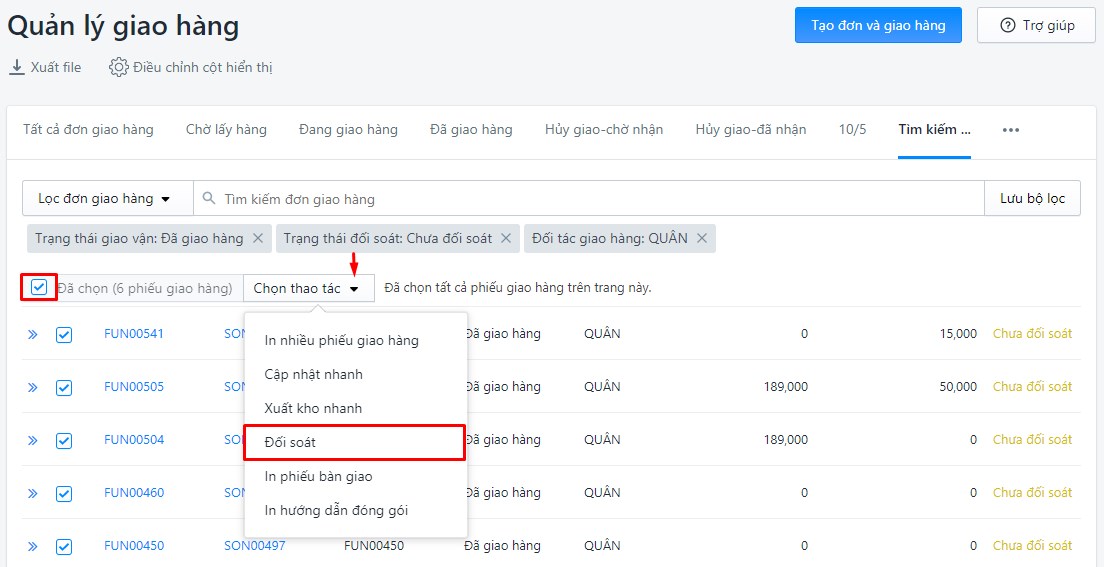This screenshot has height=567, width=1104.
Task: Uncheck the checkbox for FUN00505
Action: (64, 387)
